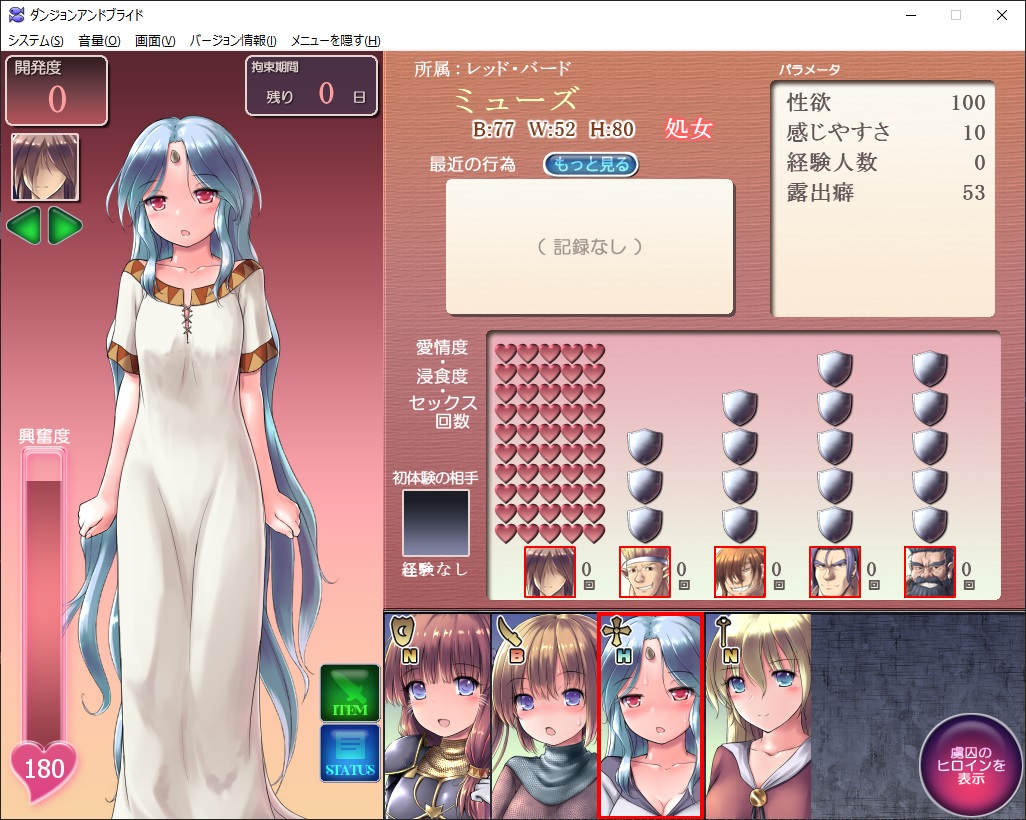Click the 最近の行為 label

[x=472, y=164]
